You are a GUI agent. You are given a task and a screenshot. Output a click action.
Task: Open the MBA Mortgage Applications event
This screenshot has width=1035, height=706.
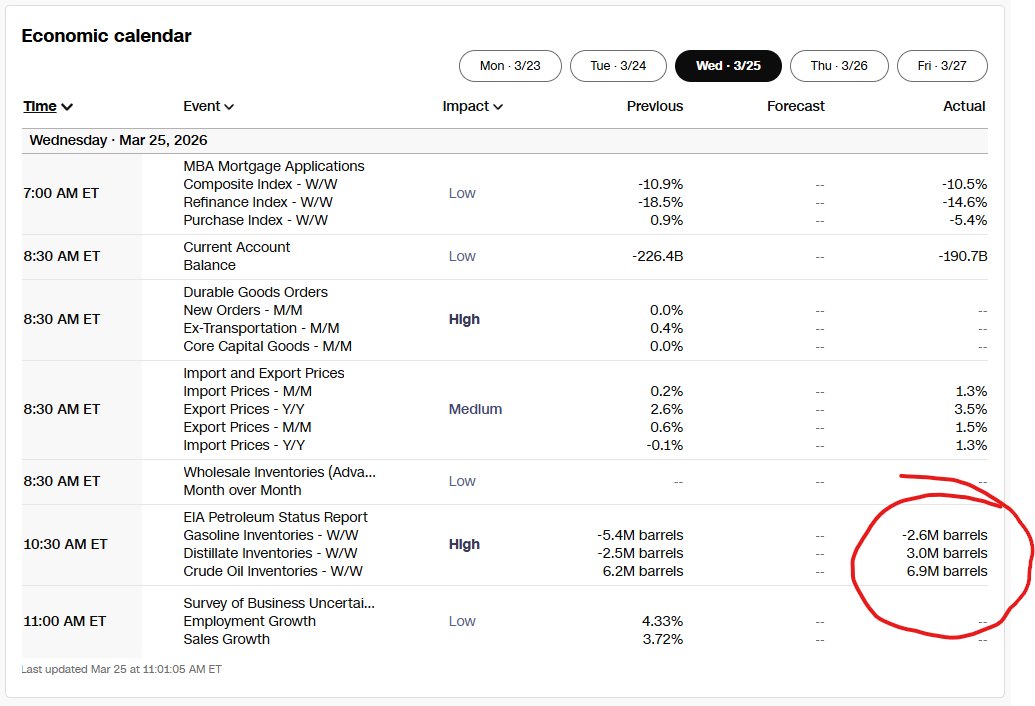coord(273,166)
